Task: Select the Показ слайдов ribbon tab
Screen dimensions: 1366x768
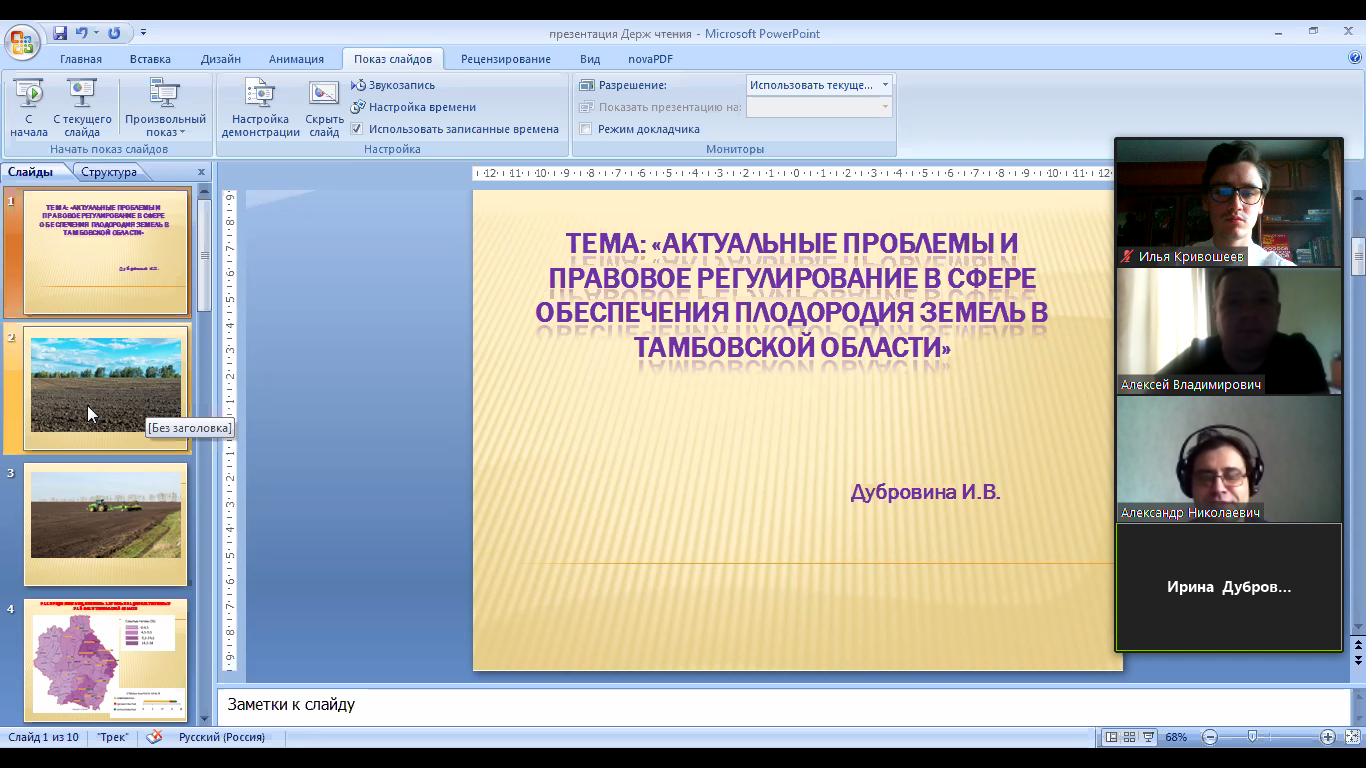Action: [393, 59]
